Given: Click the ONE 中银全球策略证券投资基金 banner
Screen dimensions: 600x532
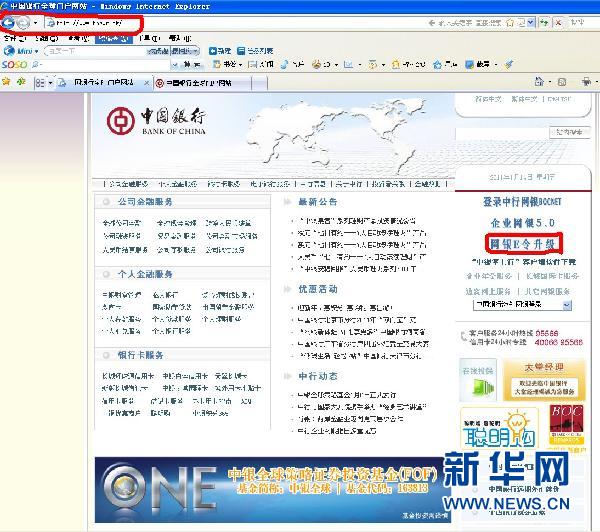Looking at the screenshot, I should (272, 490).
